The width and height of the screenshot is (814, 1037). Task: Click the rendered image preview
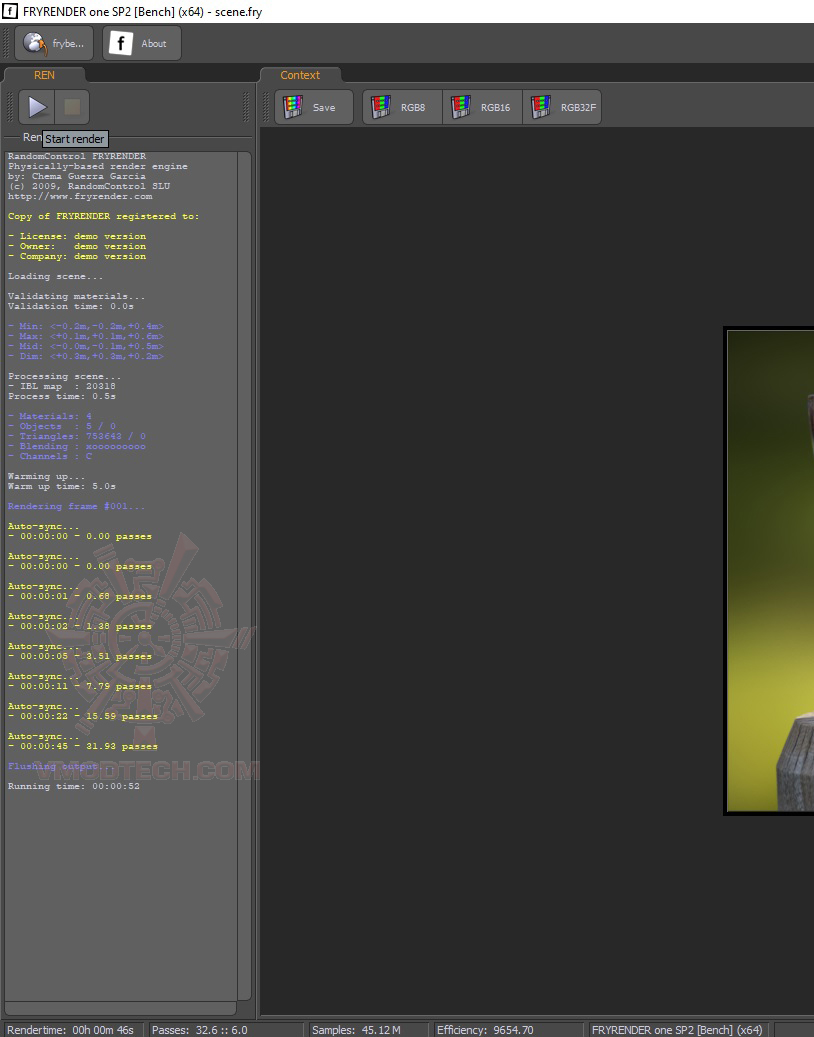click(x=770, y=571)
